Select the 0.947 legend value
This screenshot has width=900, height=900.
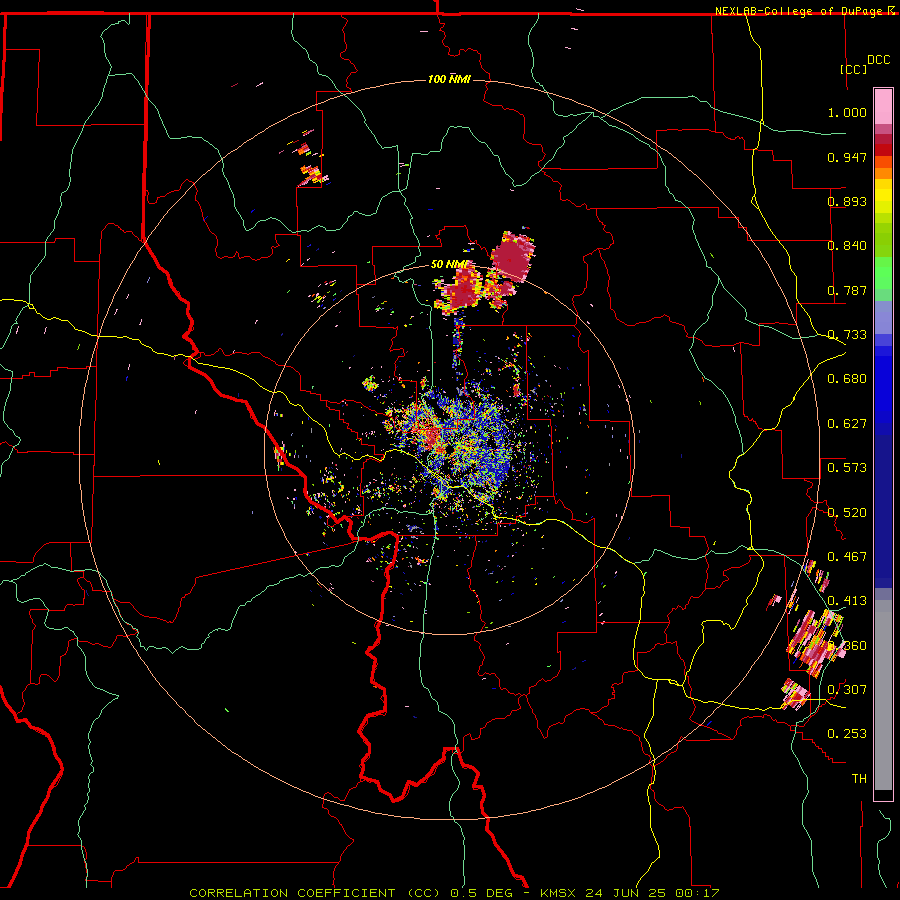point(847,157)
